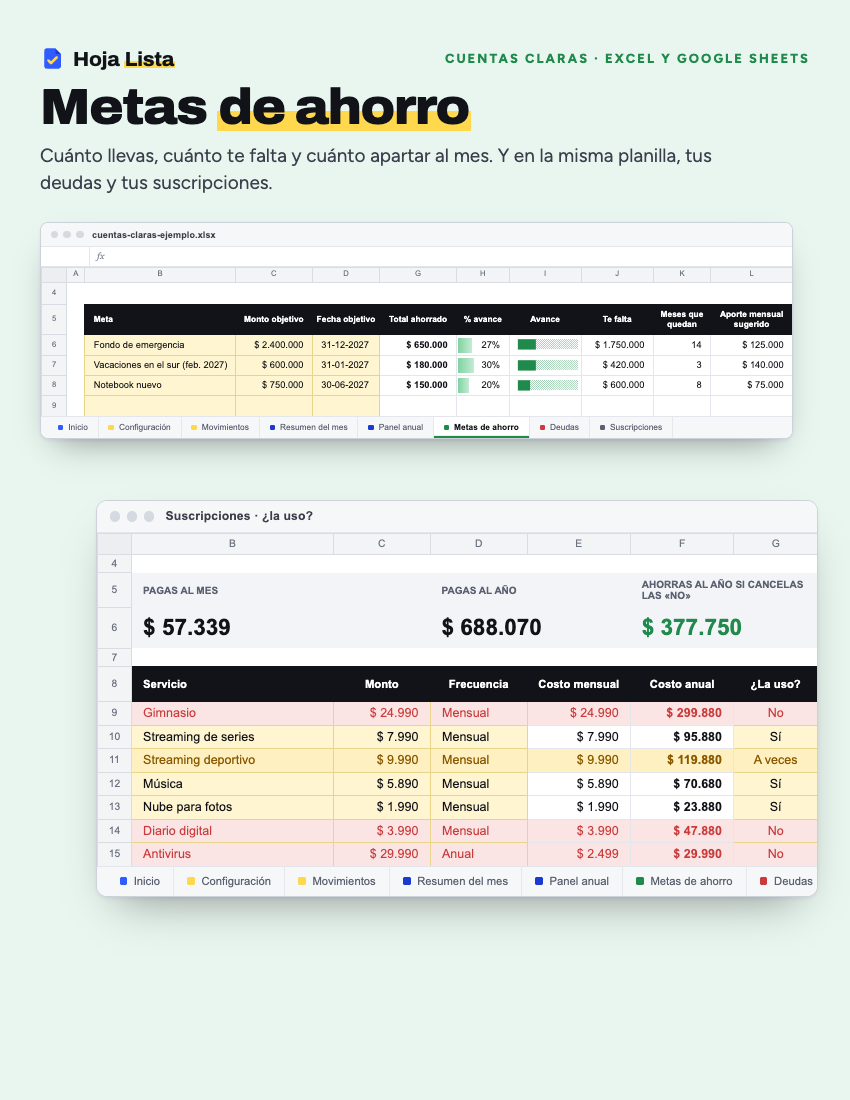Click the 'Costo anual' column header
Viewport: 850px width, 1100px height.
[x=682, y=684]
